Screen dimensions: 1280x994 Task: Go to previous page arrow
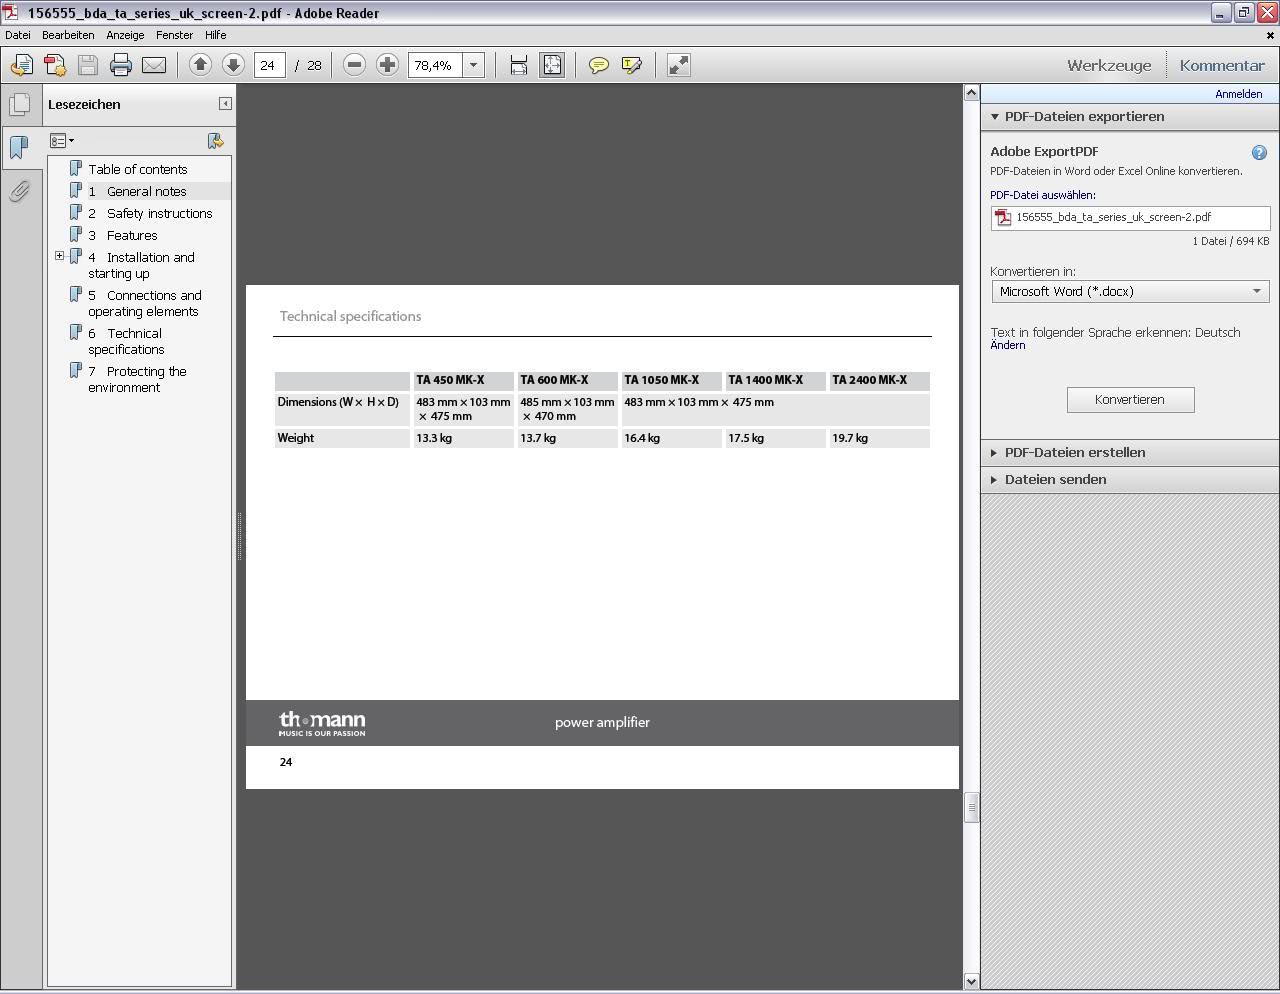[x=200, y=65]
